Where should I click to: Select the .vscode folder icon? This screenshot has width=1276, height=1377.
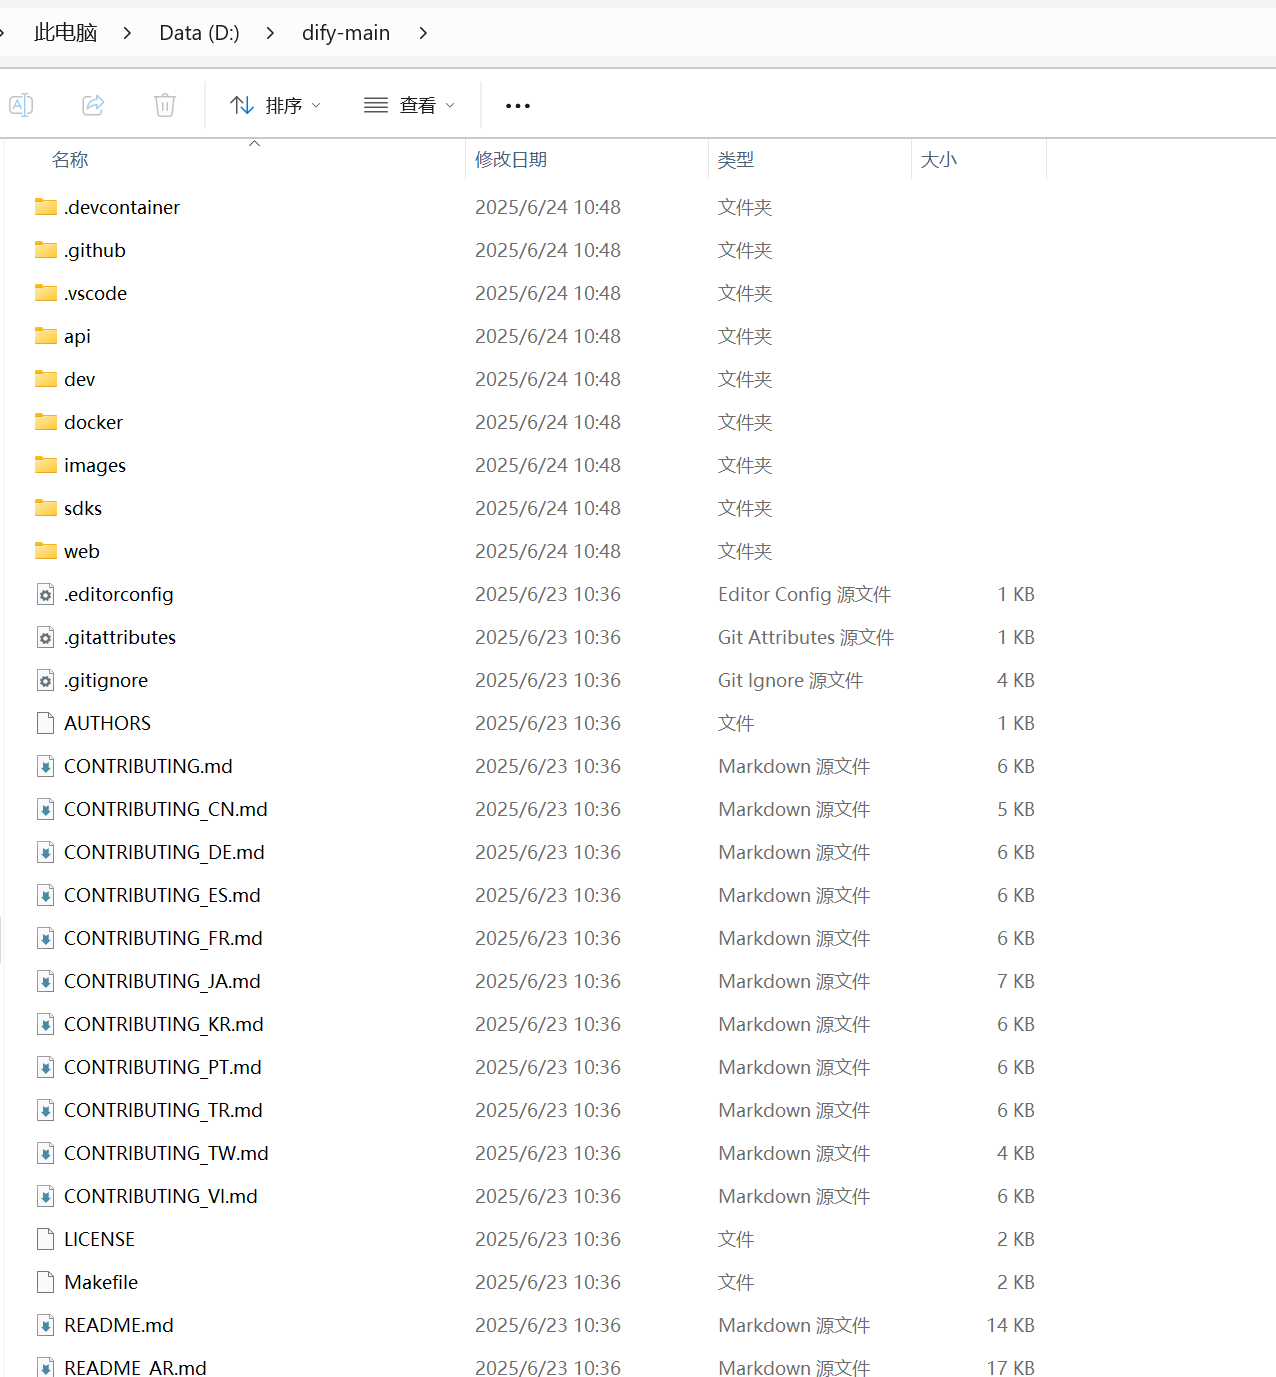pos(46,293)
